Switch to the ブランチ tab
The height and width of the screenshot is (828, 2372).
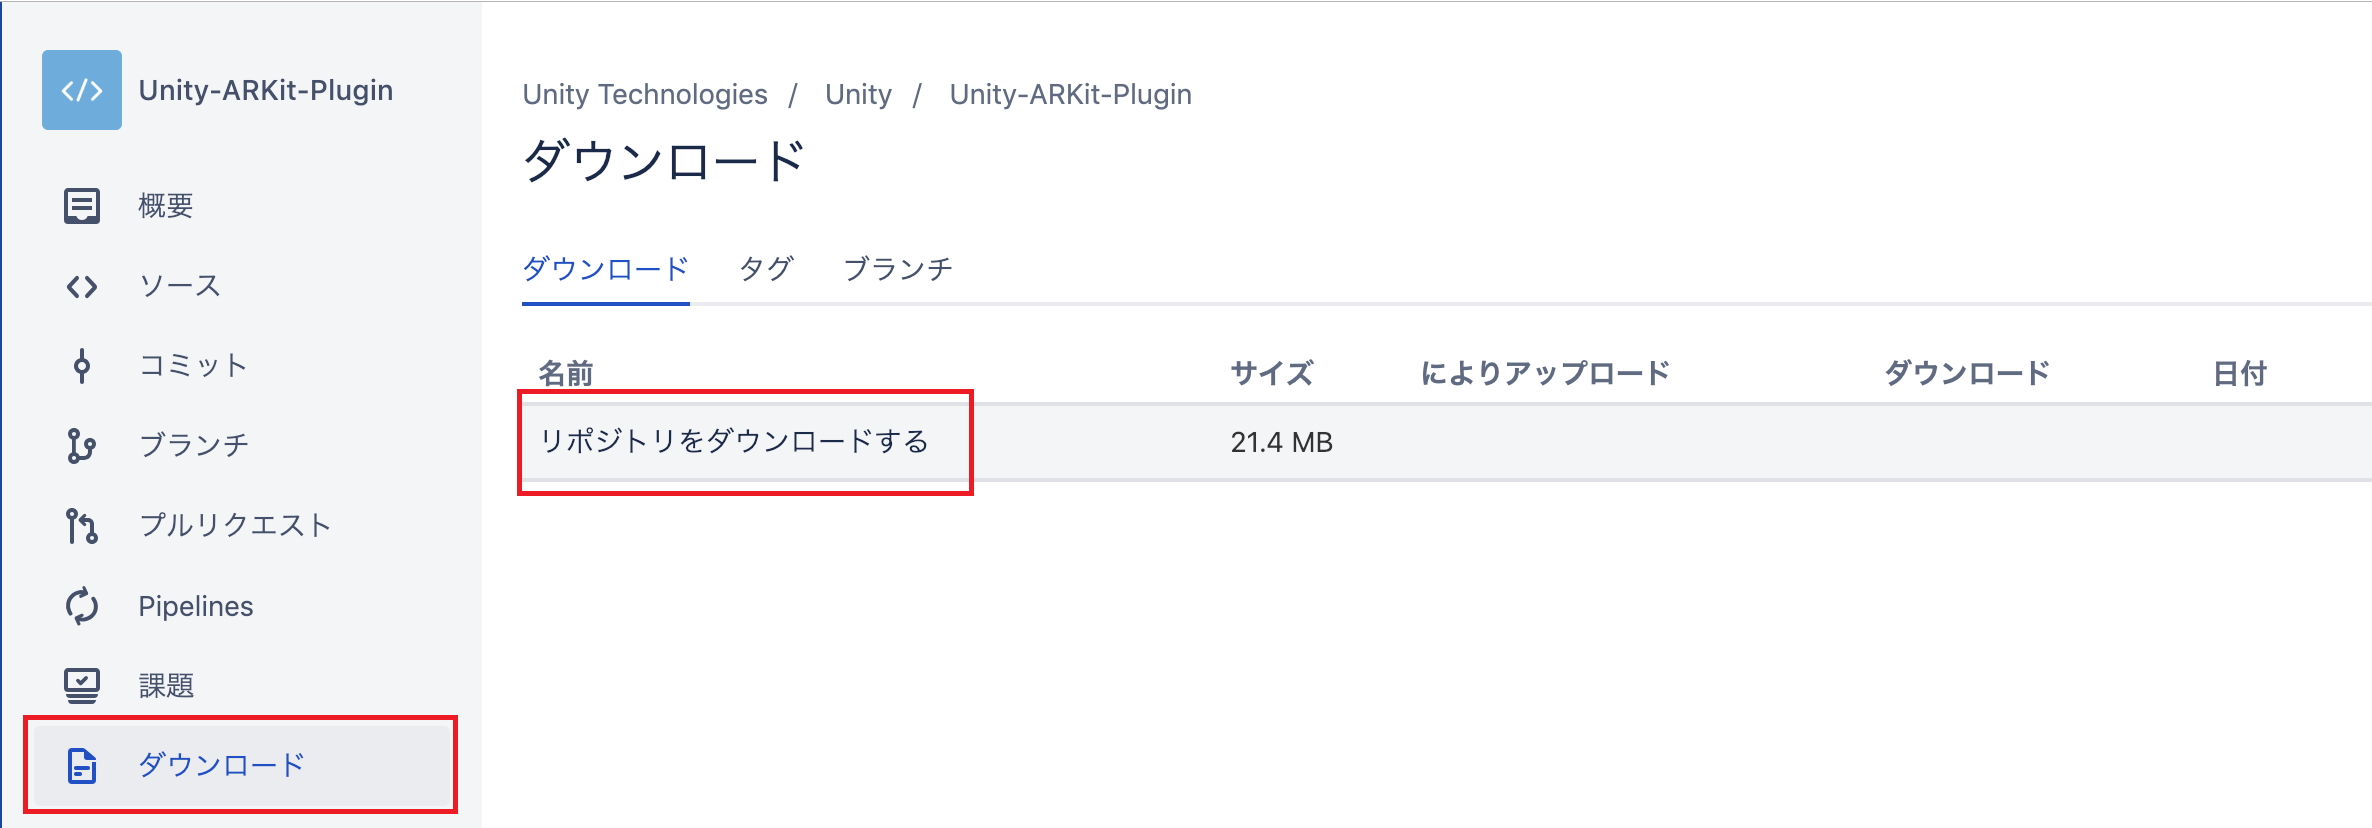(x=898, y=269)
